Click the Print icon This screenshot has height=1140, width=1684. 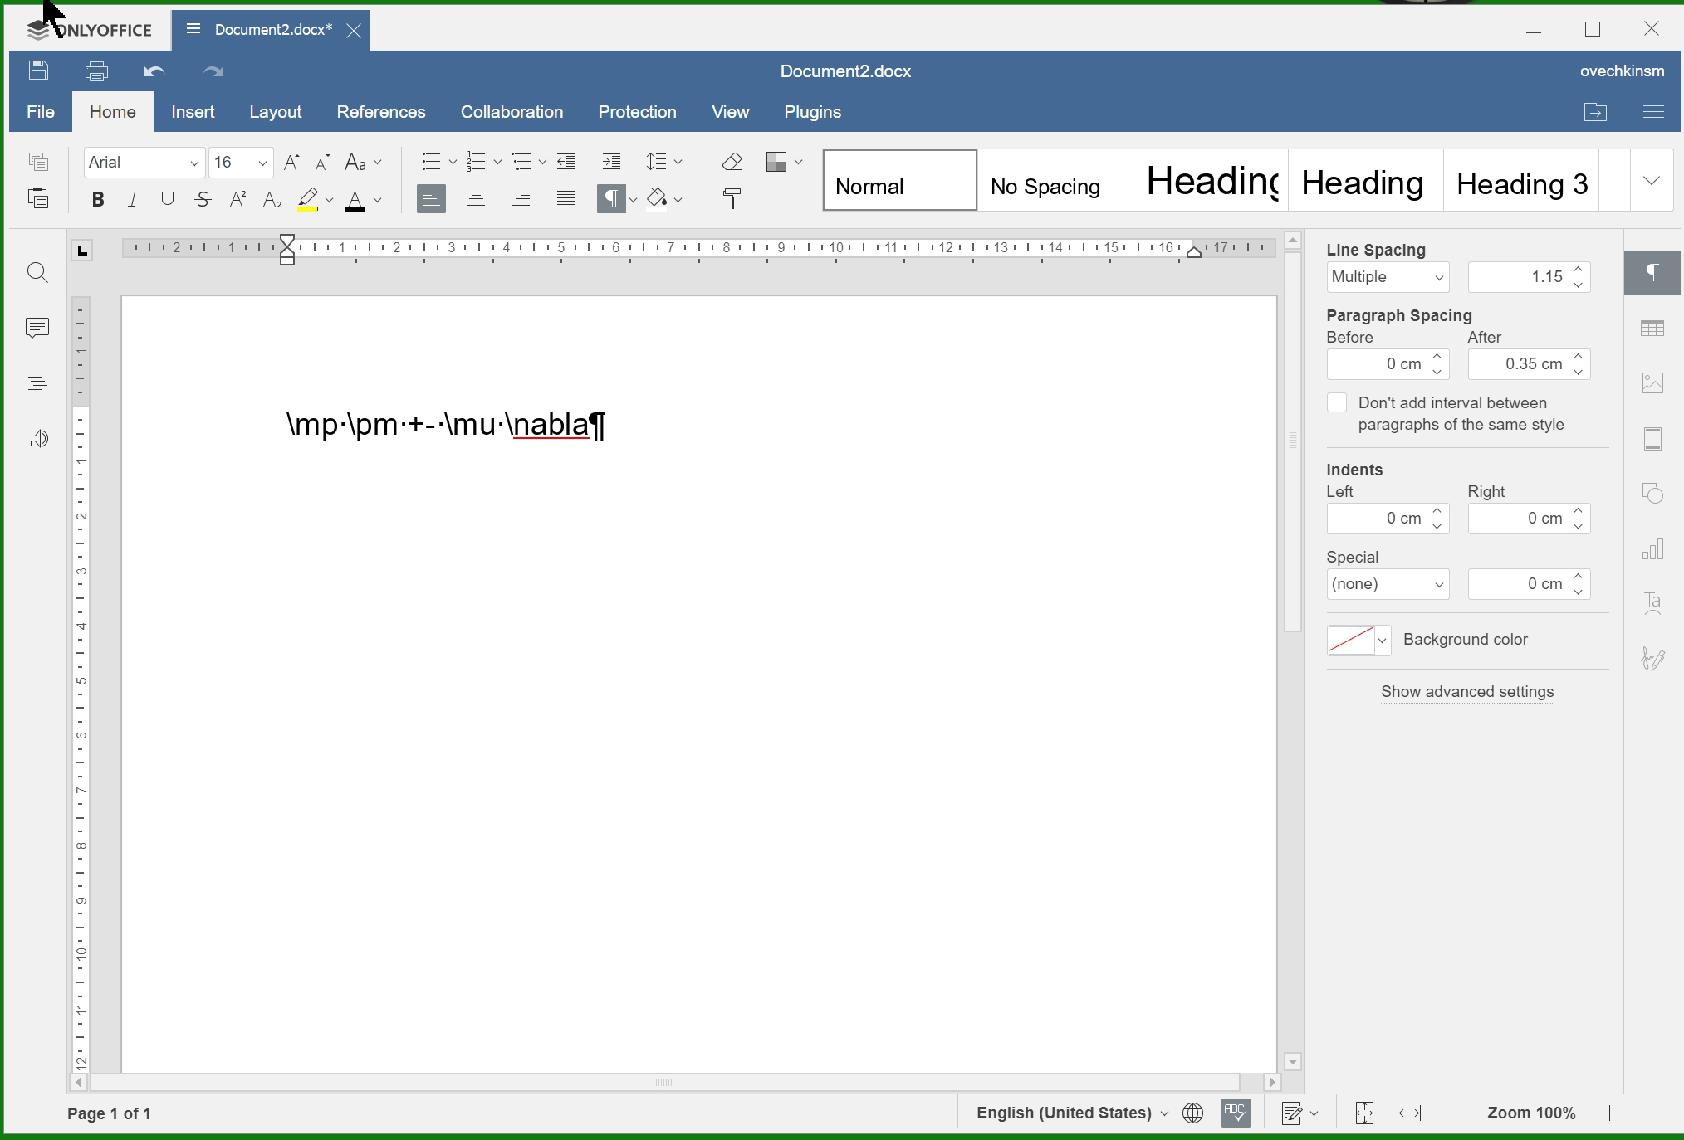coord(97,71)
